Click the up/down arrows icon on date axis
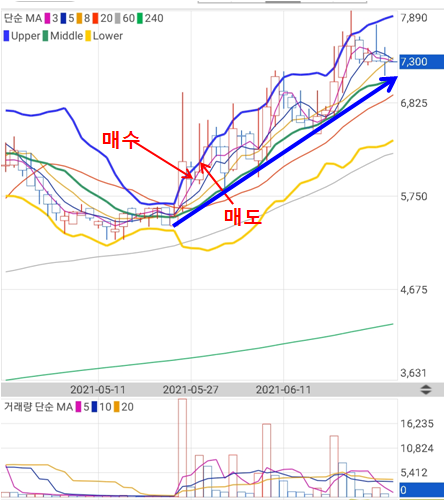445x501 pixels. coord(426,389)
